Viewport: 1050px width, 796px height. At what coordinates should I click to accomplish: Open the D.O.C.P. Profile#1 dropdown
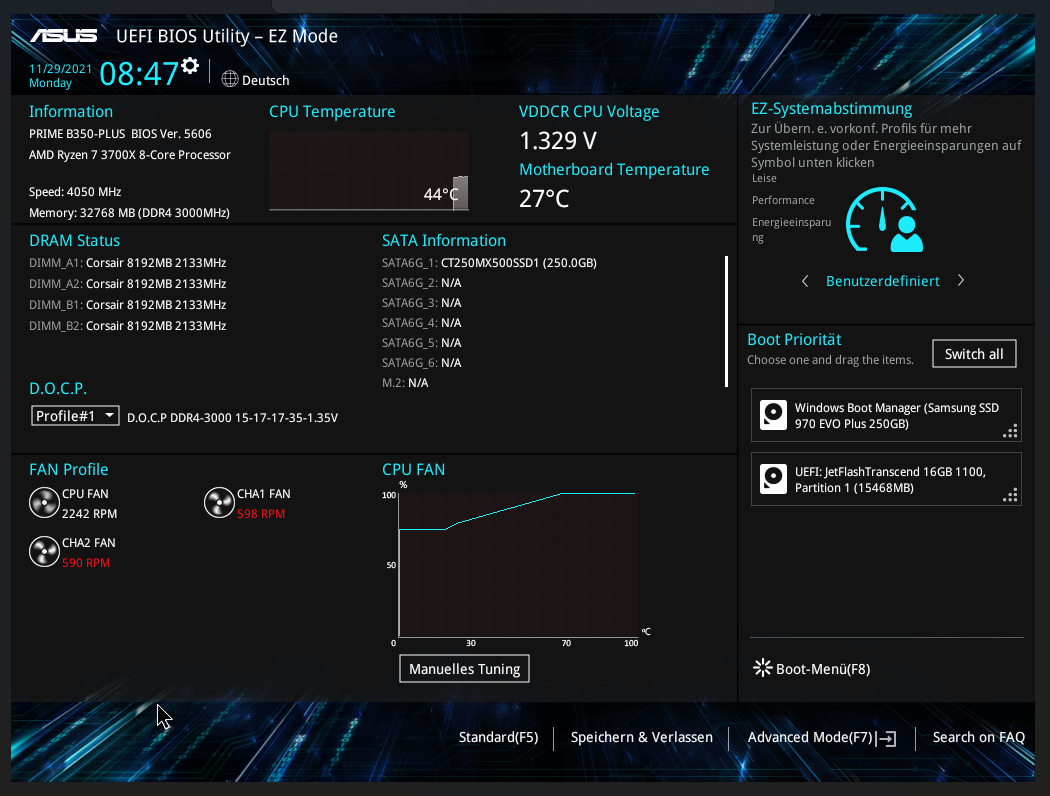(75, 416)
